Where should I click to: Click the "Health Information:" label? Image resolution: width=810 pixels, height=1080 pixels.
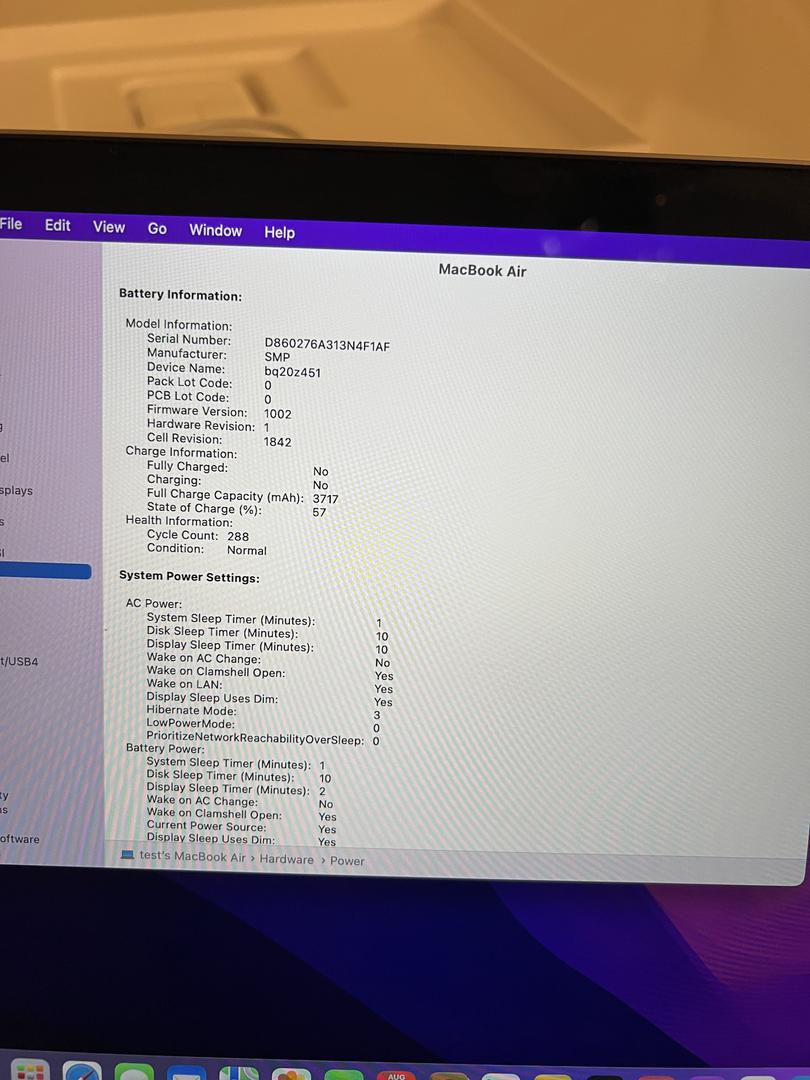click(x=179, y=521)
